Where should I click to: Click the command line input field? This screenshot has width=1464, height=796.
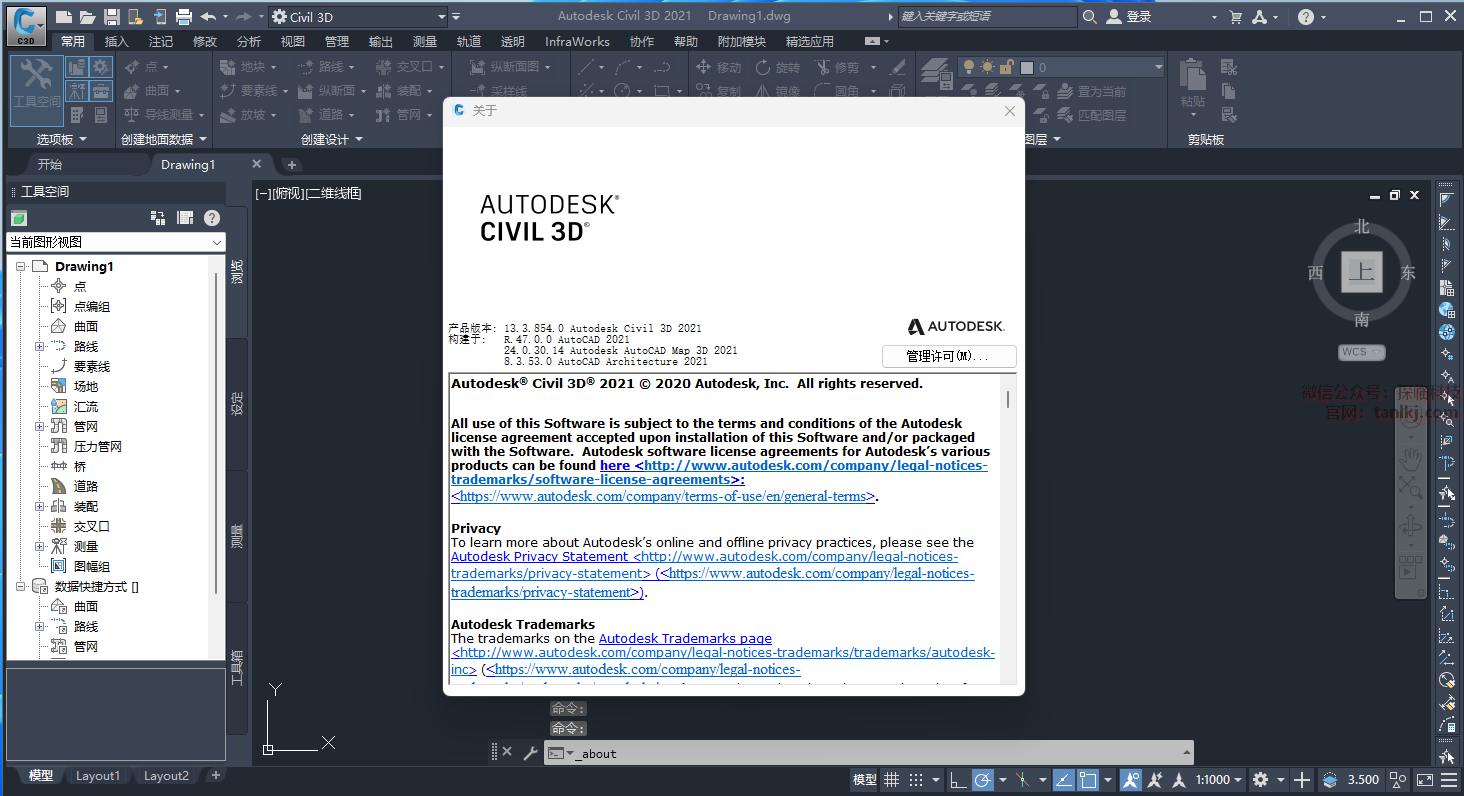(x=880, y=753)
